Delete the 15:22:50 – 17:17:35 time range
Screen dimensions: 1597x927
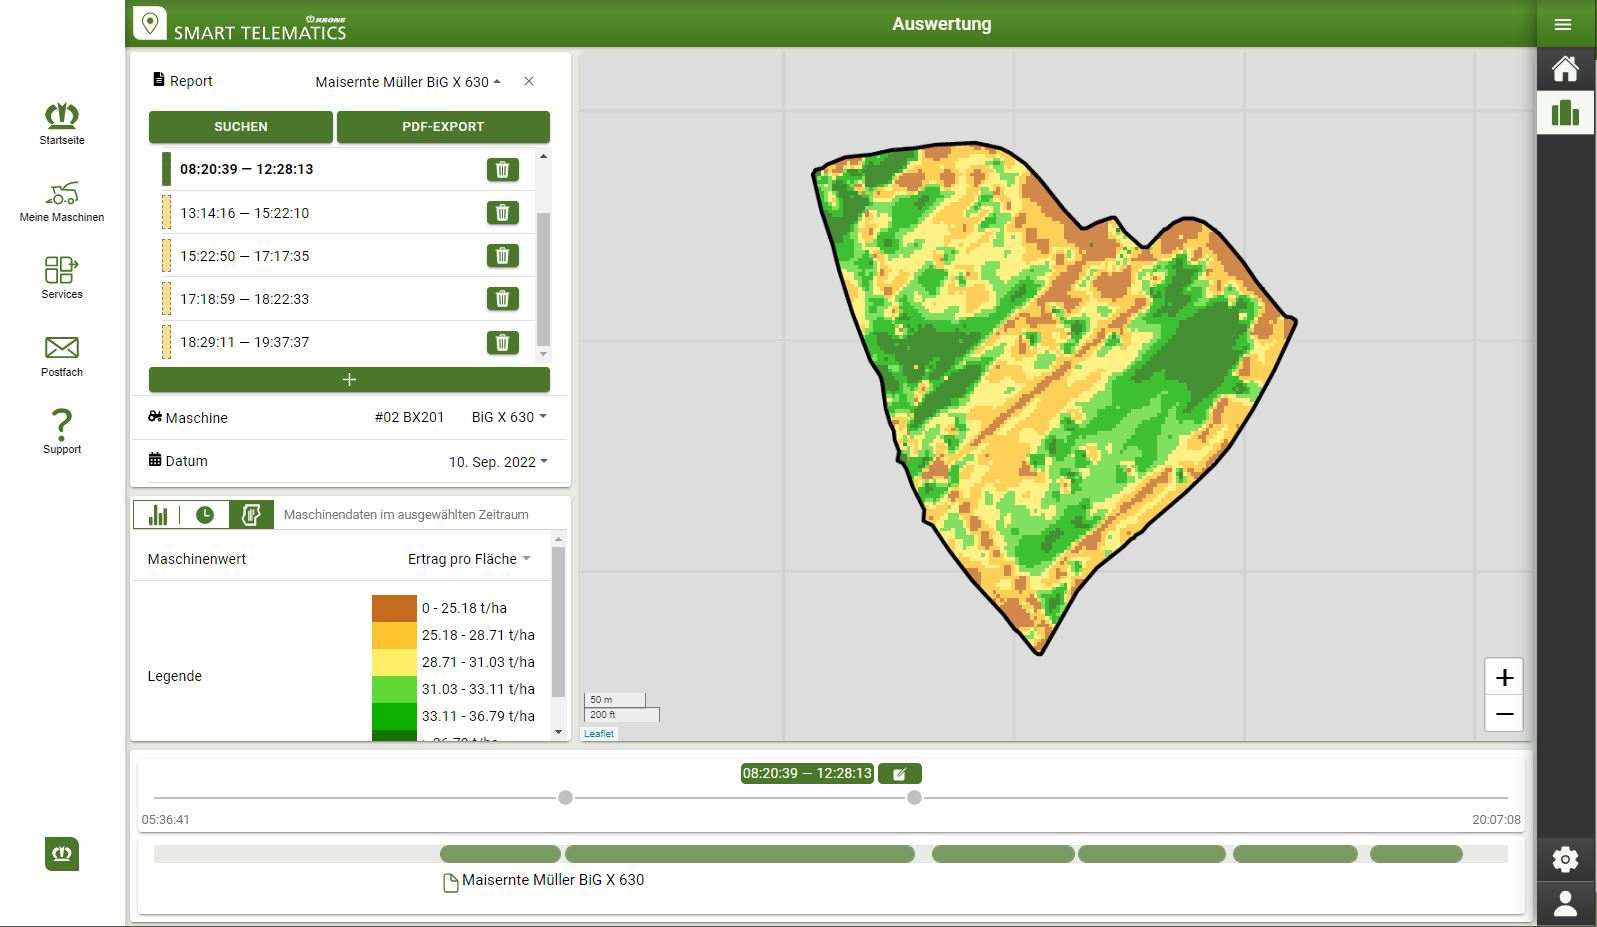(503, 256)
